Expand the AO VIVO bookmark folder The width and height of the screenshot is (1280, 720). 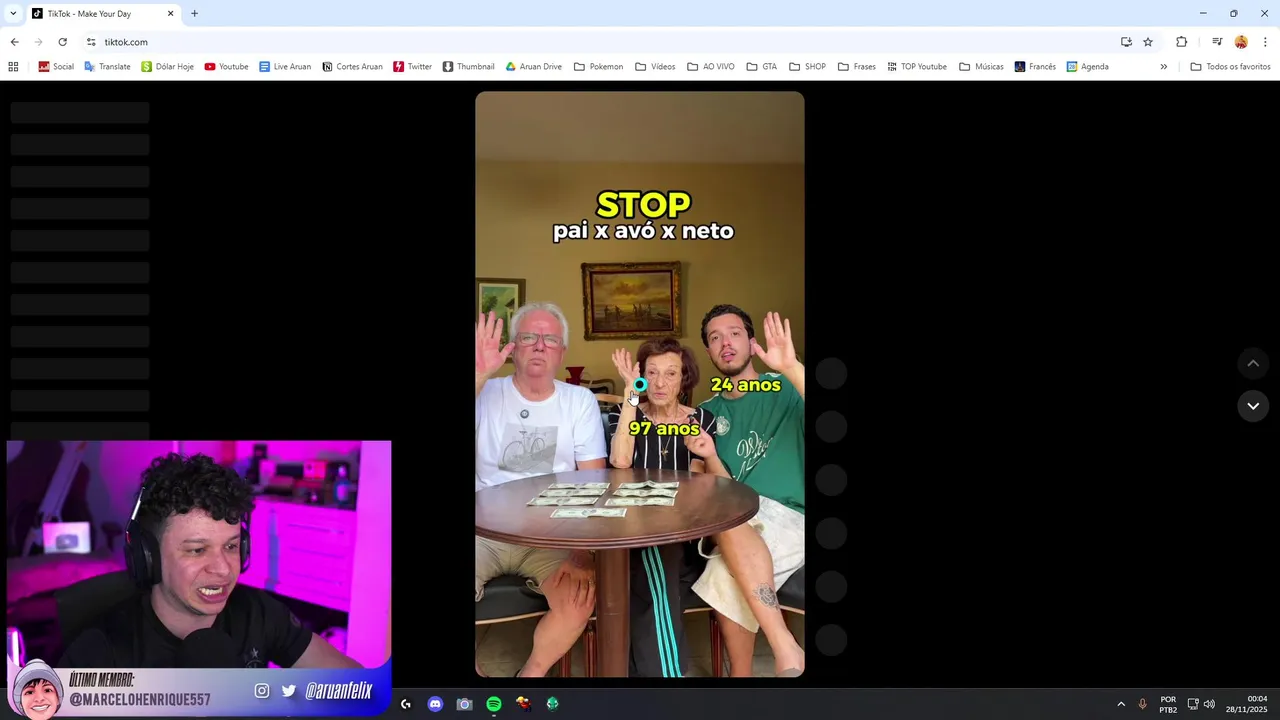tap(711, 67)
